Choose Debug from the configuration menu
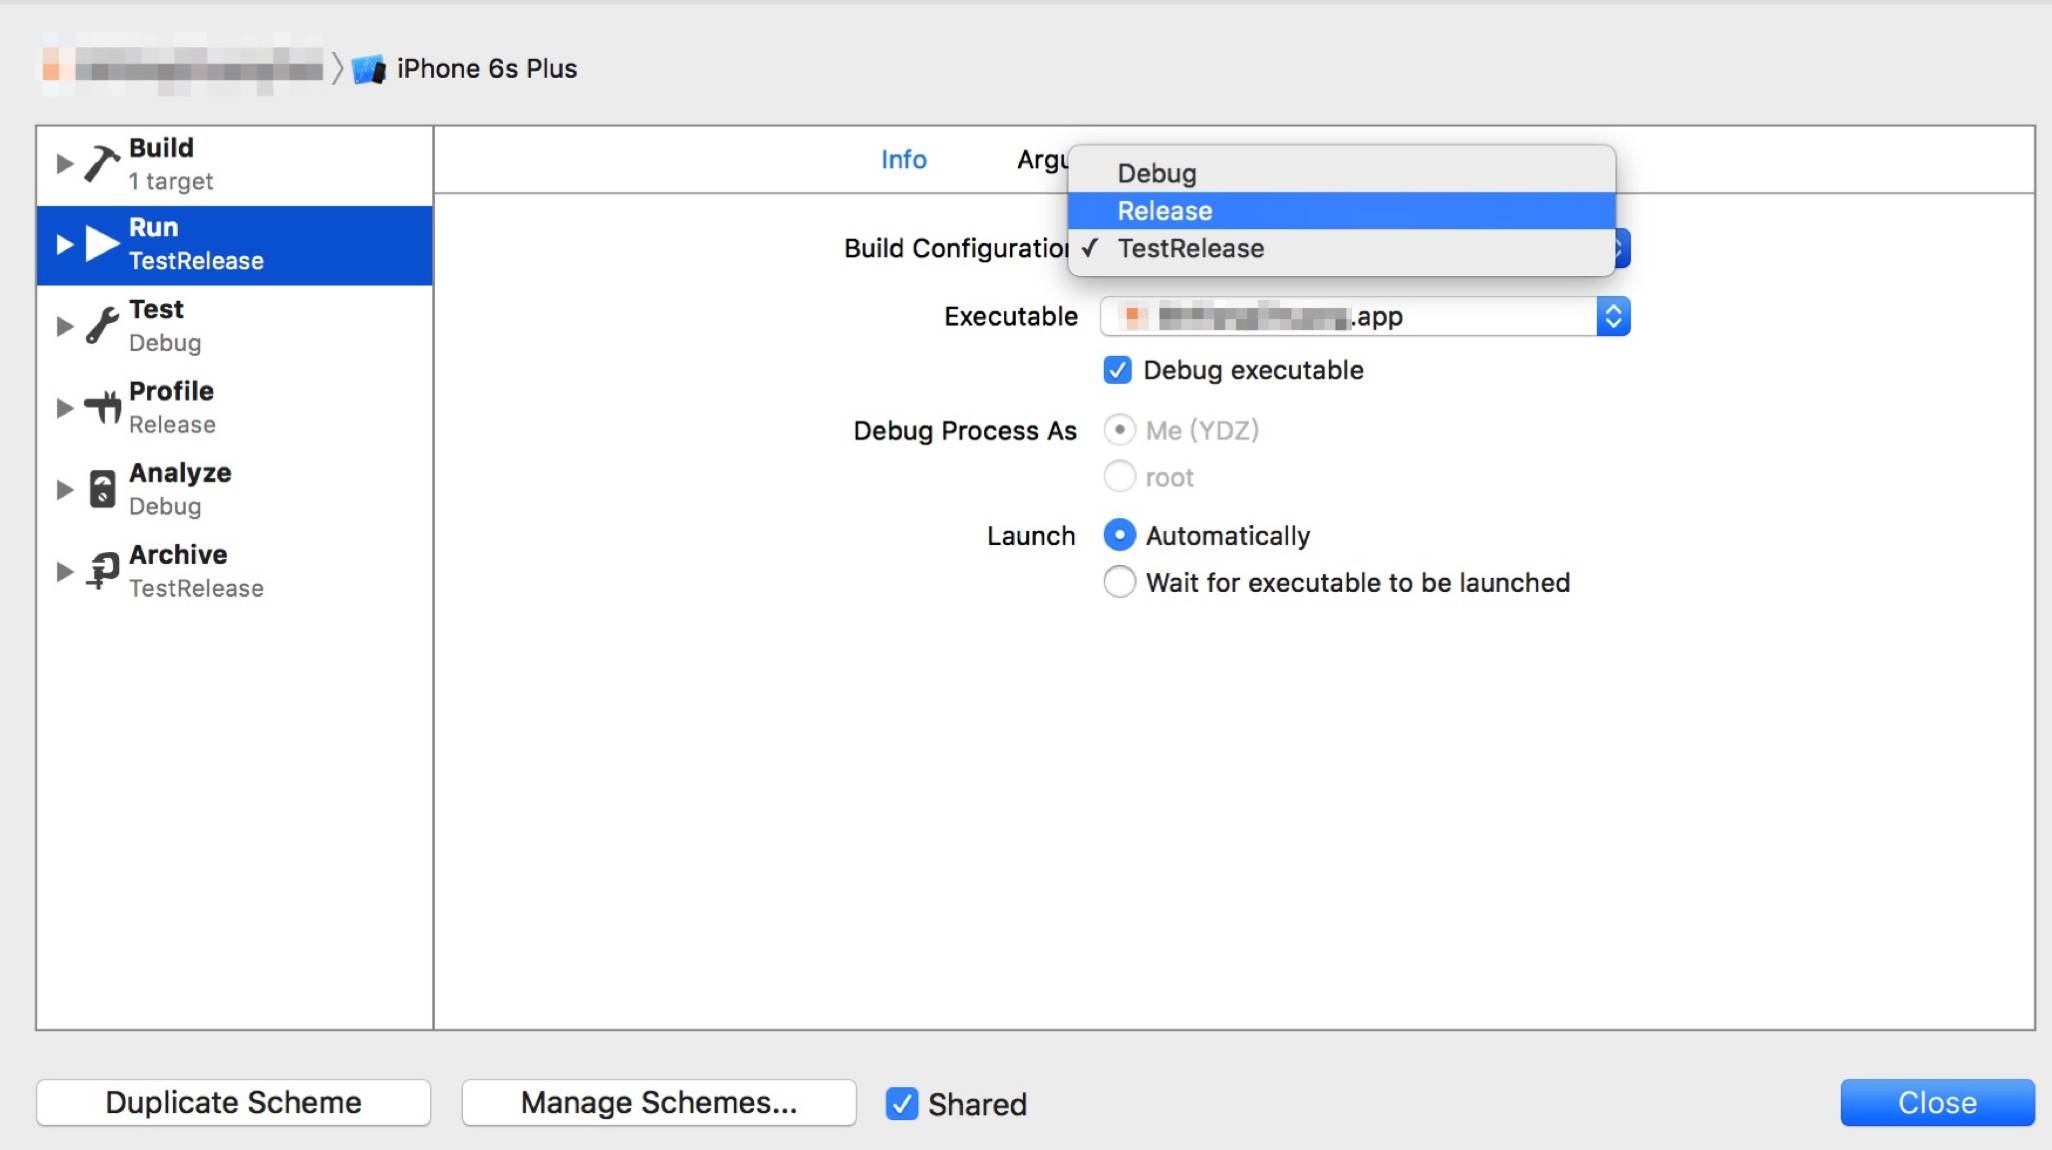 pos(1157,173)
